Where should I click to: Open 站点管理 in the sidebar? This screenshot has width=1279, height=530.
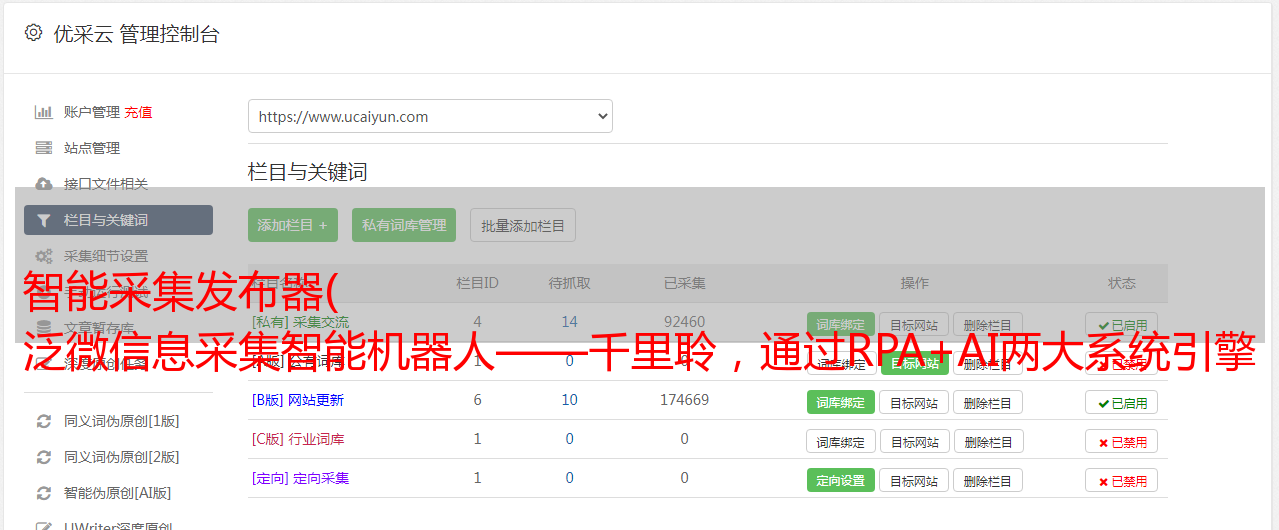(x=92, y=148)
